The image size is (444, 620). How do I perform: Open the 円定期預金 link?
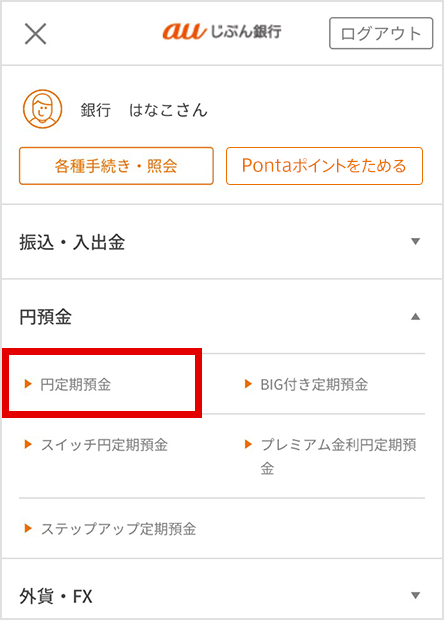[76, 384]
